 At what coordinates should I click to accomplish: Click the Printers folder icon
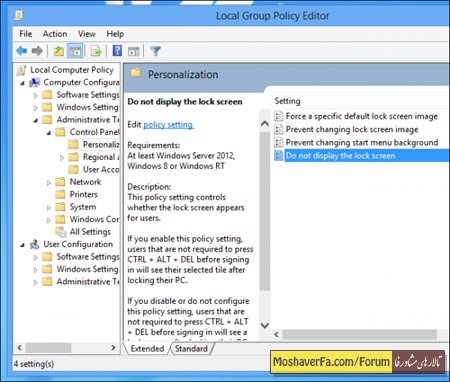(60, 194)
